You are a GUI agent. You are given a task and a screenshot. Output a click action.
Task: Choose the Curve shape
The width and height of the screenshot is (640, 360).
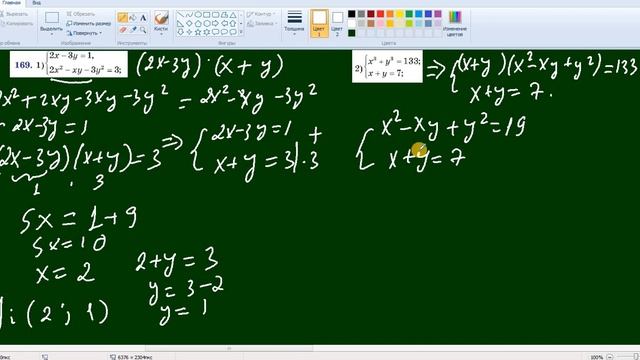point(189,15)
